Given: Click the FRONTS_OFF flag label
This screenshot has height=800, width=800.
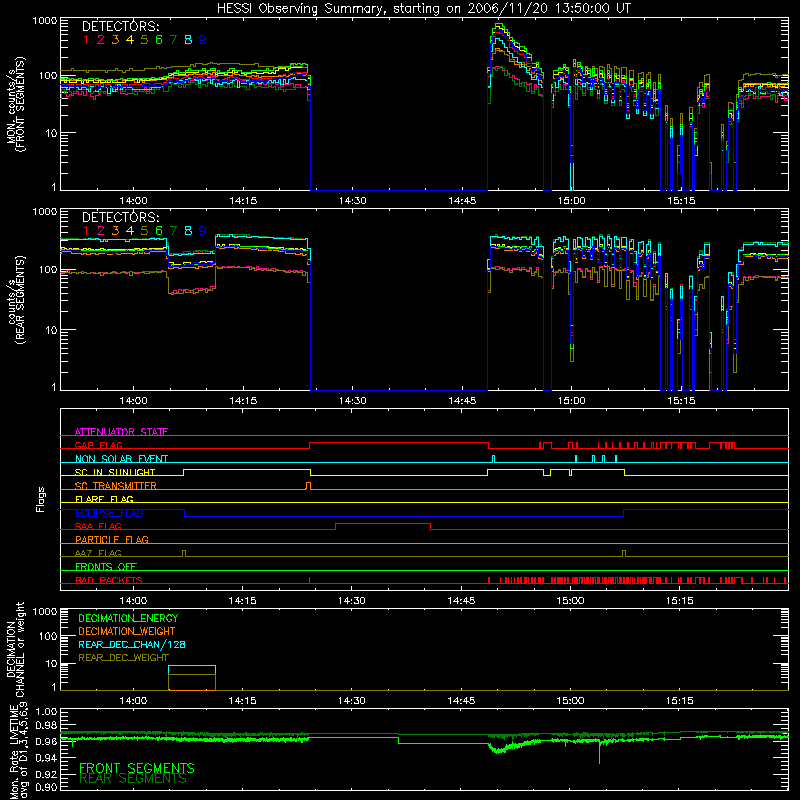Looking at the screenshot, I should [106, 566].
